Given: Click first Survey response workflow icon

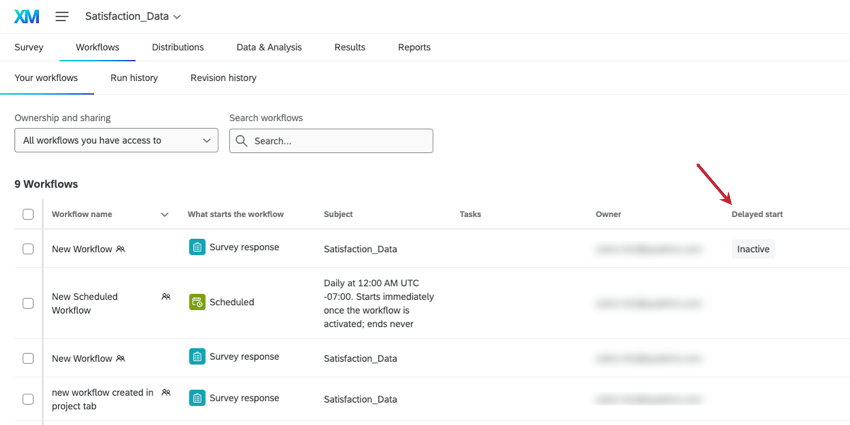Looking at the screenshot, I should 197,247.
